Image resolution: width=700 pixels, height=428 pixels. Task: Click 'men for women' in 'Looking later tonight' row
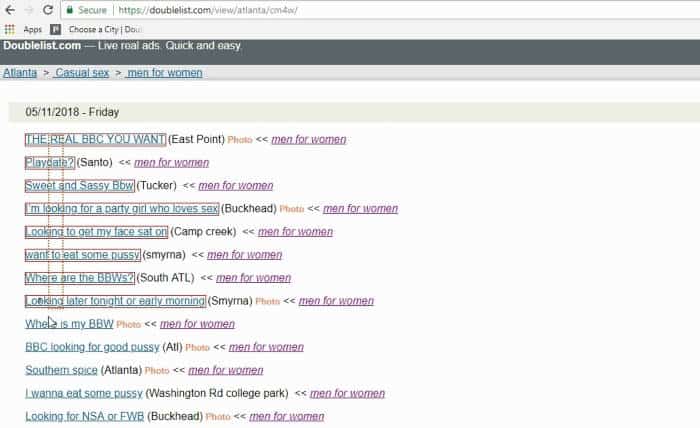coord(336,301)
